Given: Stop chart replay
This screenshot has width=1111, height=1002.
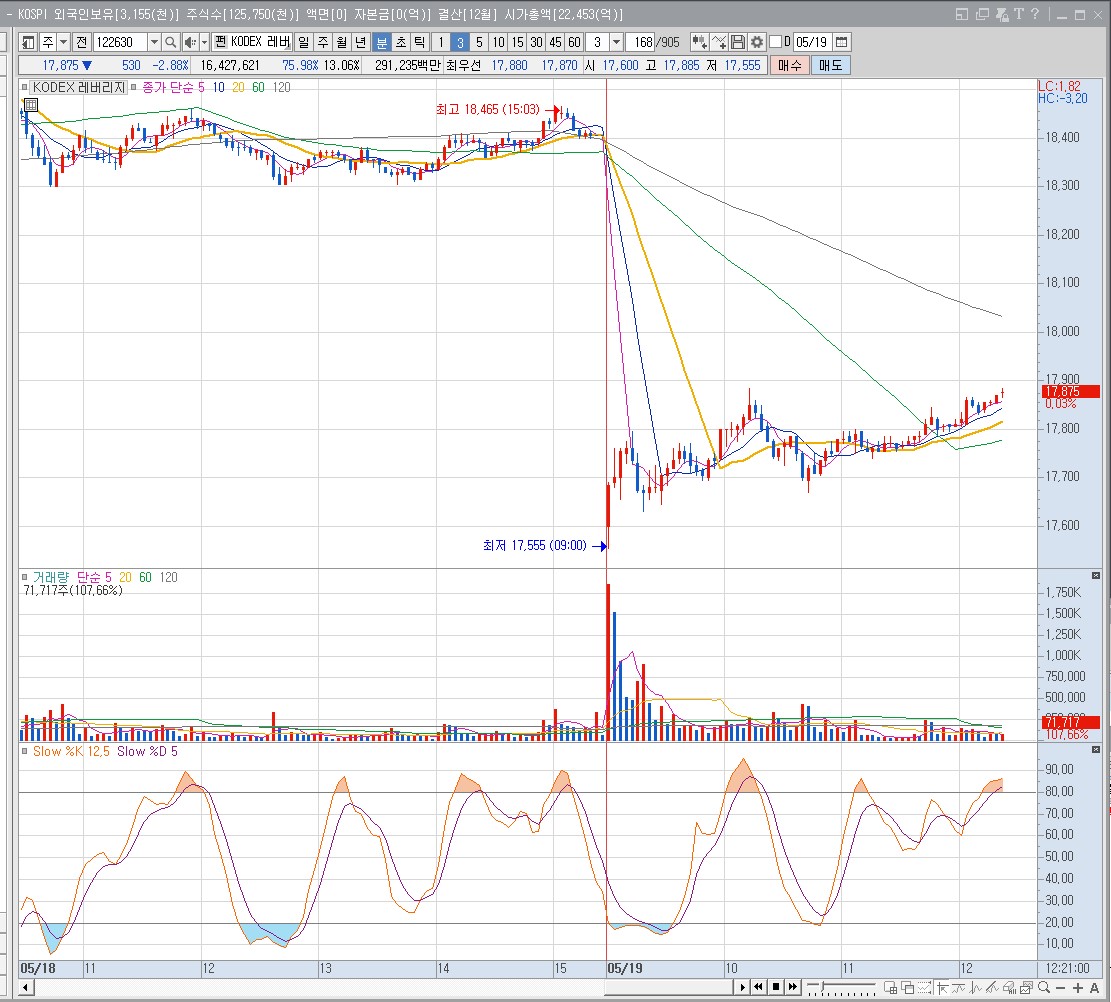Looking at the screenshot, I should (x=776, y=987).
